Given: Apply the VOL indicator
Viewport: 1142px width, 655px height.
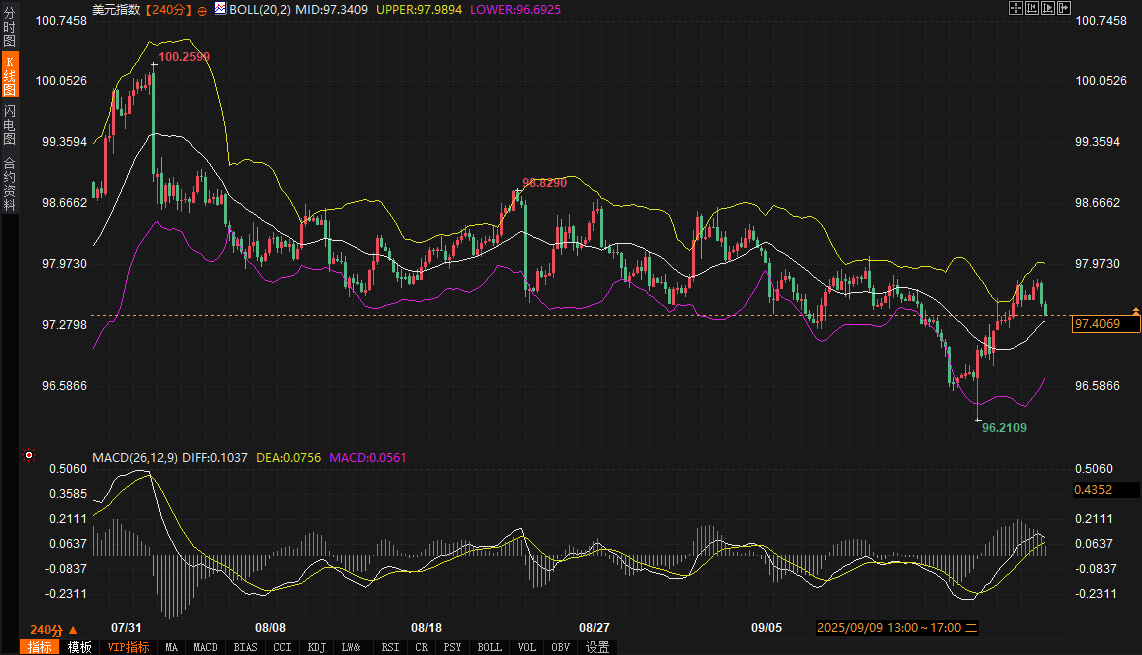Looking at the screenshot, I should (x=527, y=647).
